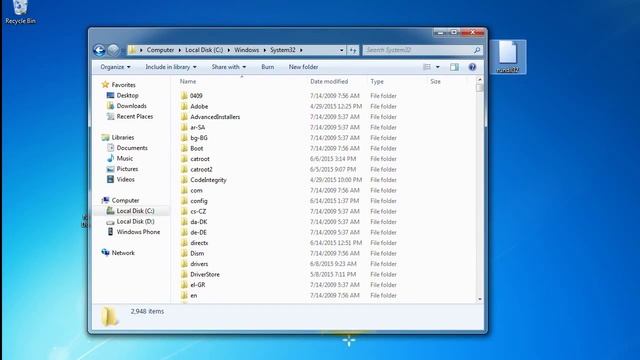Expand arrow after System32 in path

[301, 50]
